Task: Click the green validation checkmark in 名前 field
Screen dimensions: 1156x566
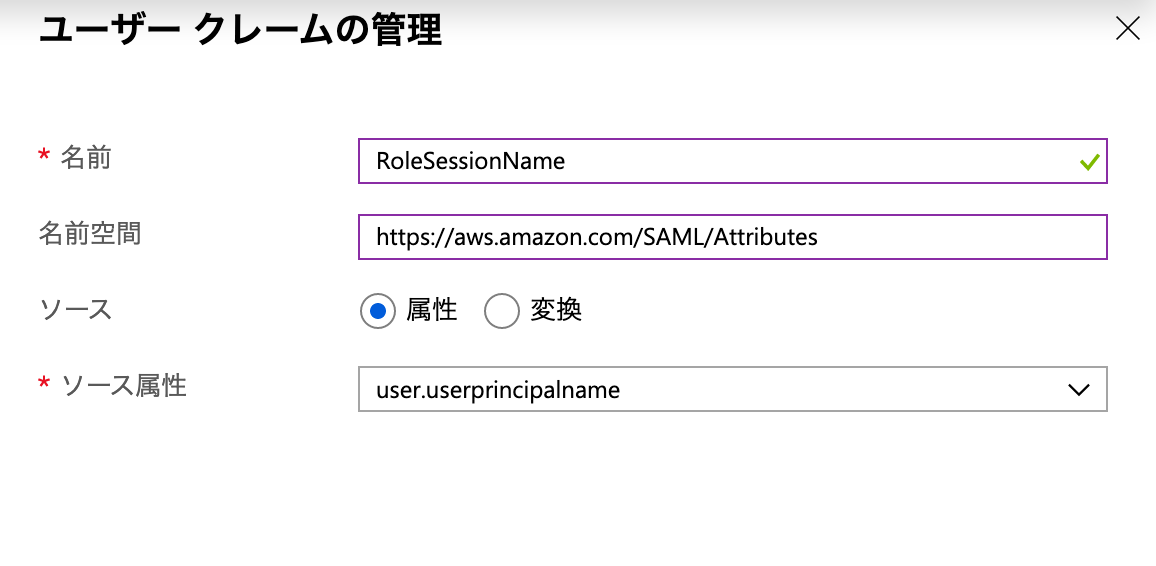Action: tap(1090, 161)
